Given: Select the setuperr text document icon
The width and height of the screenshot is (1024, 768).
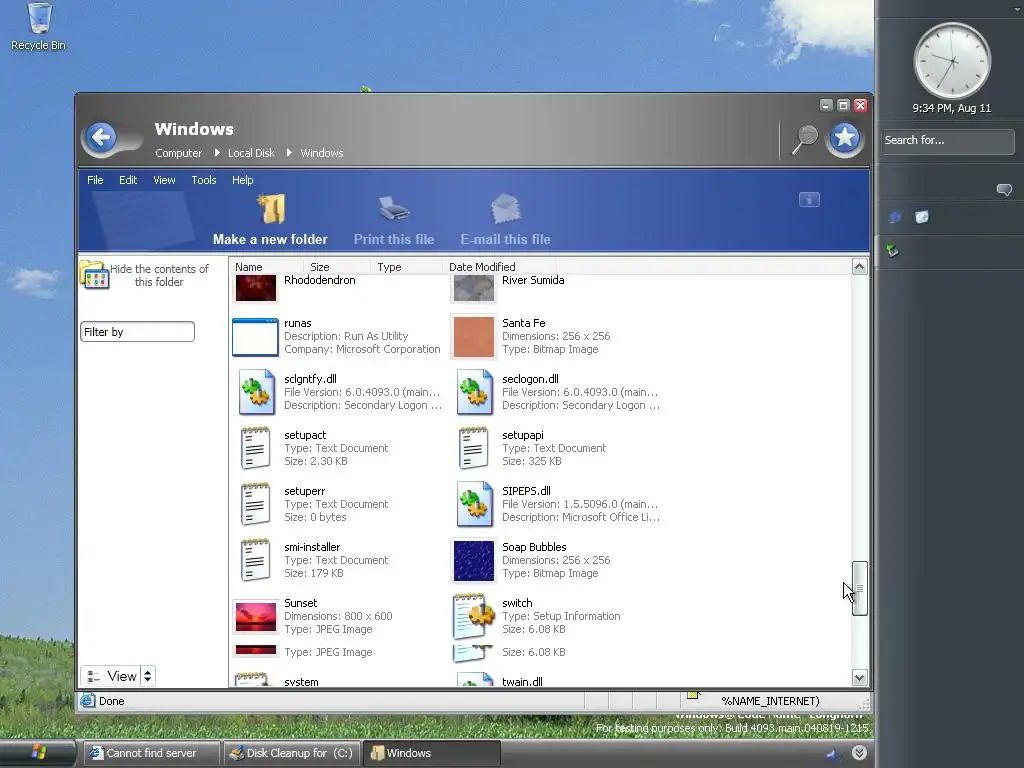Looking at the screenshot, I should pyautogui.click(x=255, y=504).
